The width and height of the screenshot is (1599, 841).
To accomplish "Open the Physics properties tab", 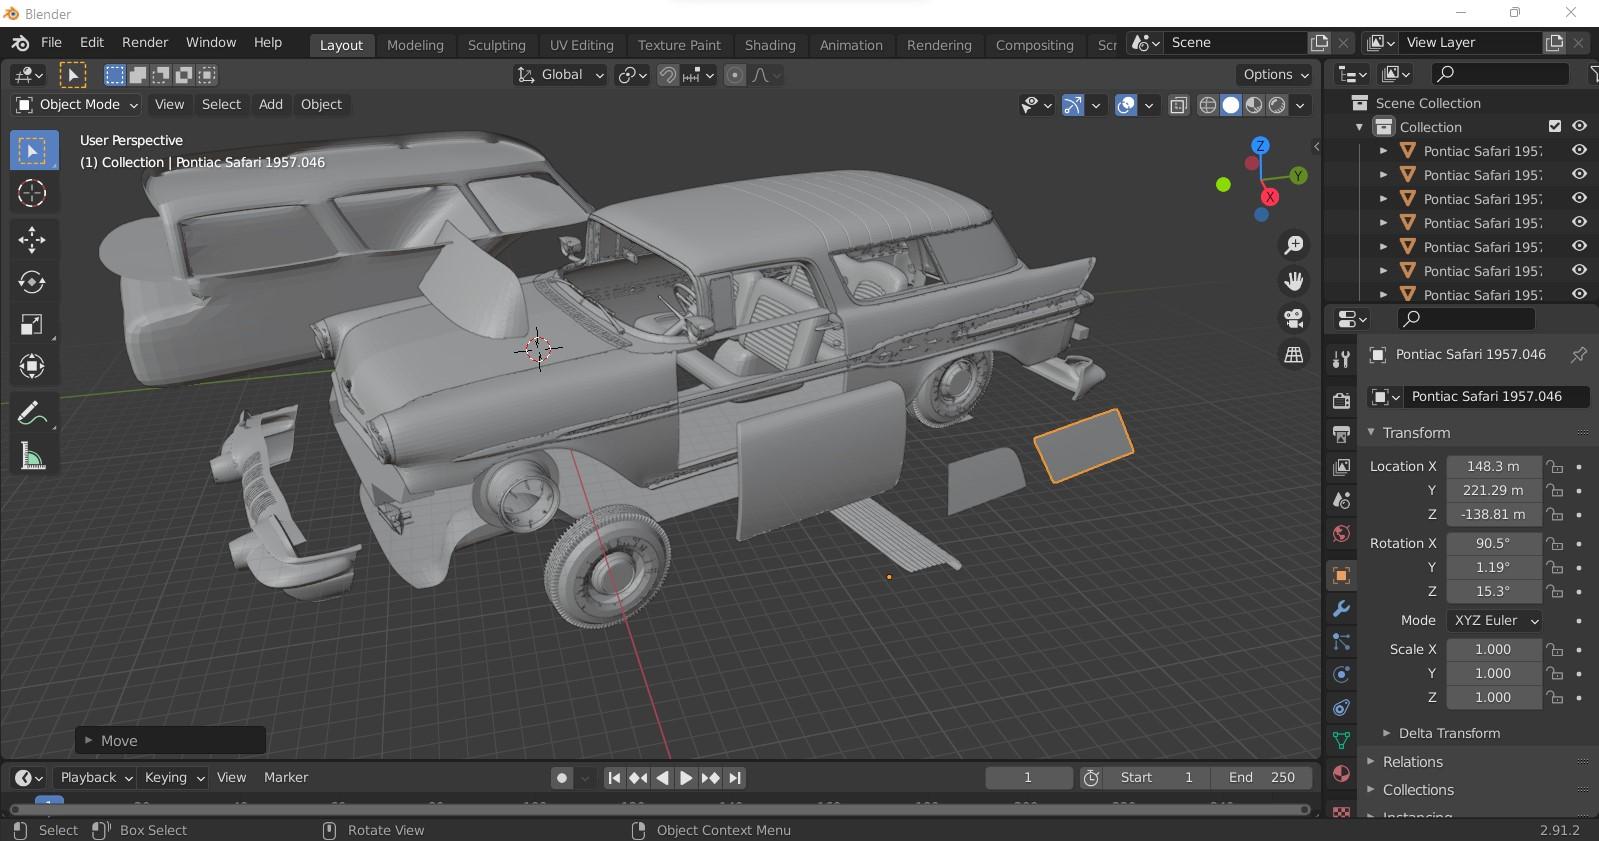I will pyautogui.click(x=1341, y=674).
